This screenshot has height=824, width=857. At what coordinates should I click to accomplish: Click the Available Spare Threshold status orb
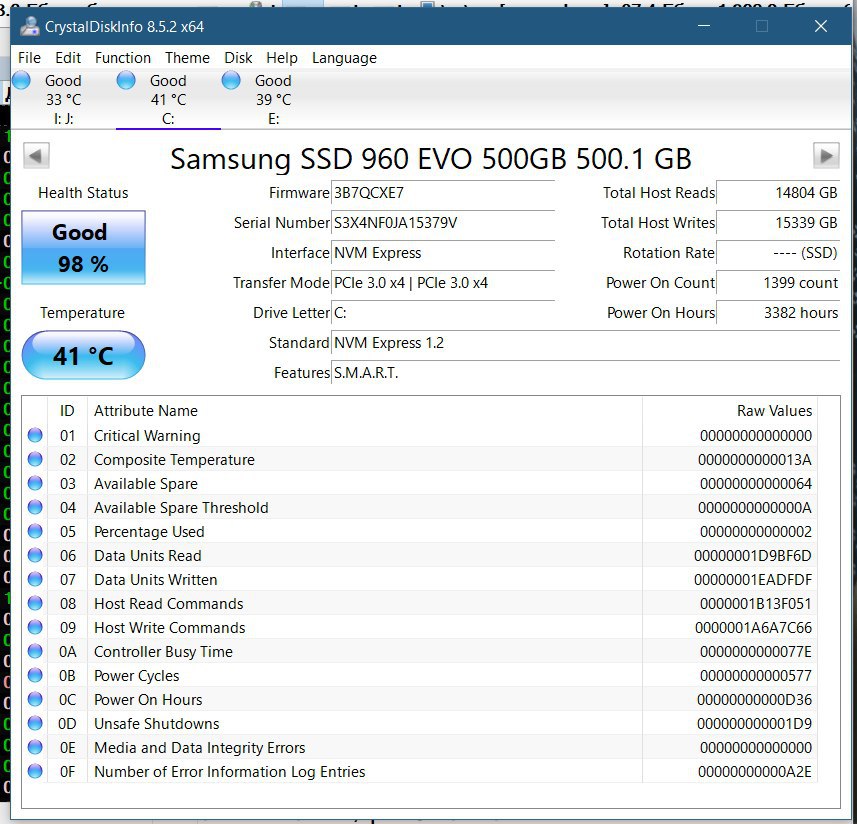point(35,507)
